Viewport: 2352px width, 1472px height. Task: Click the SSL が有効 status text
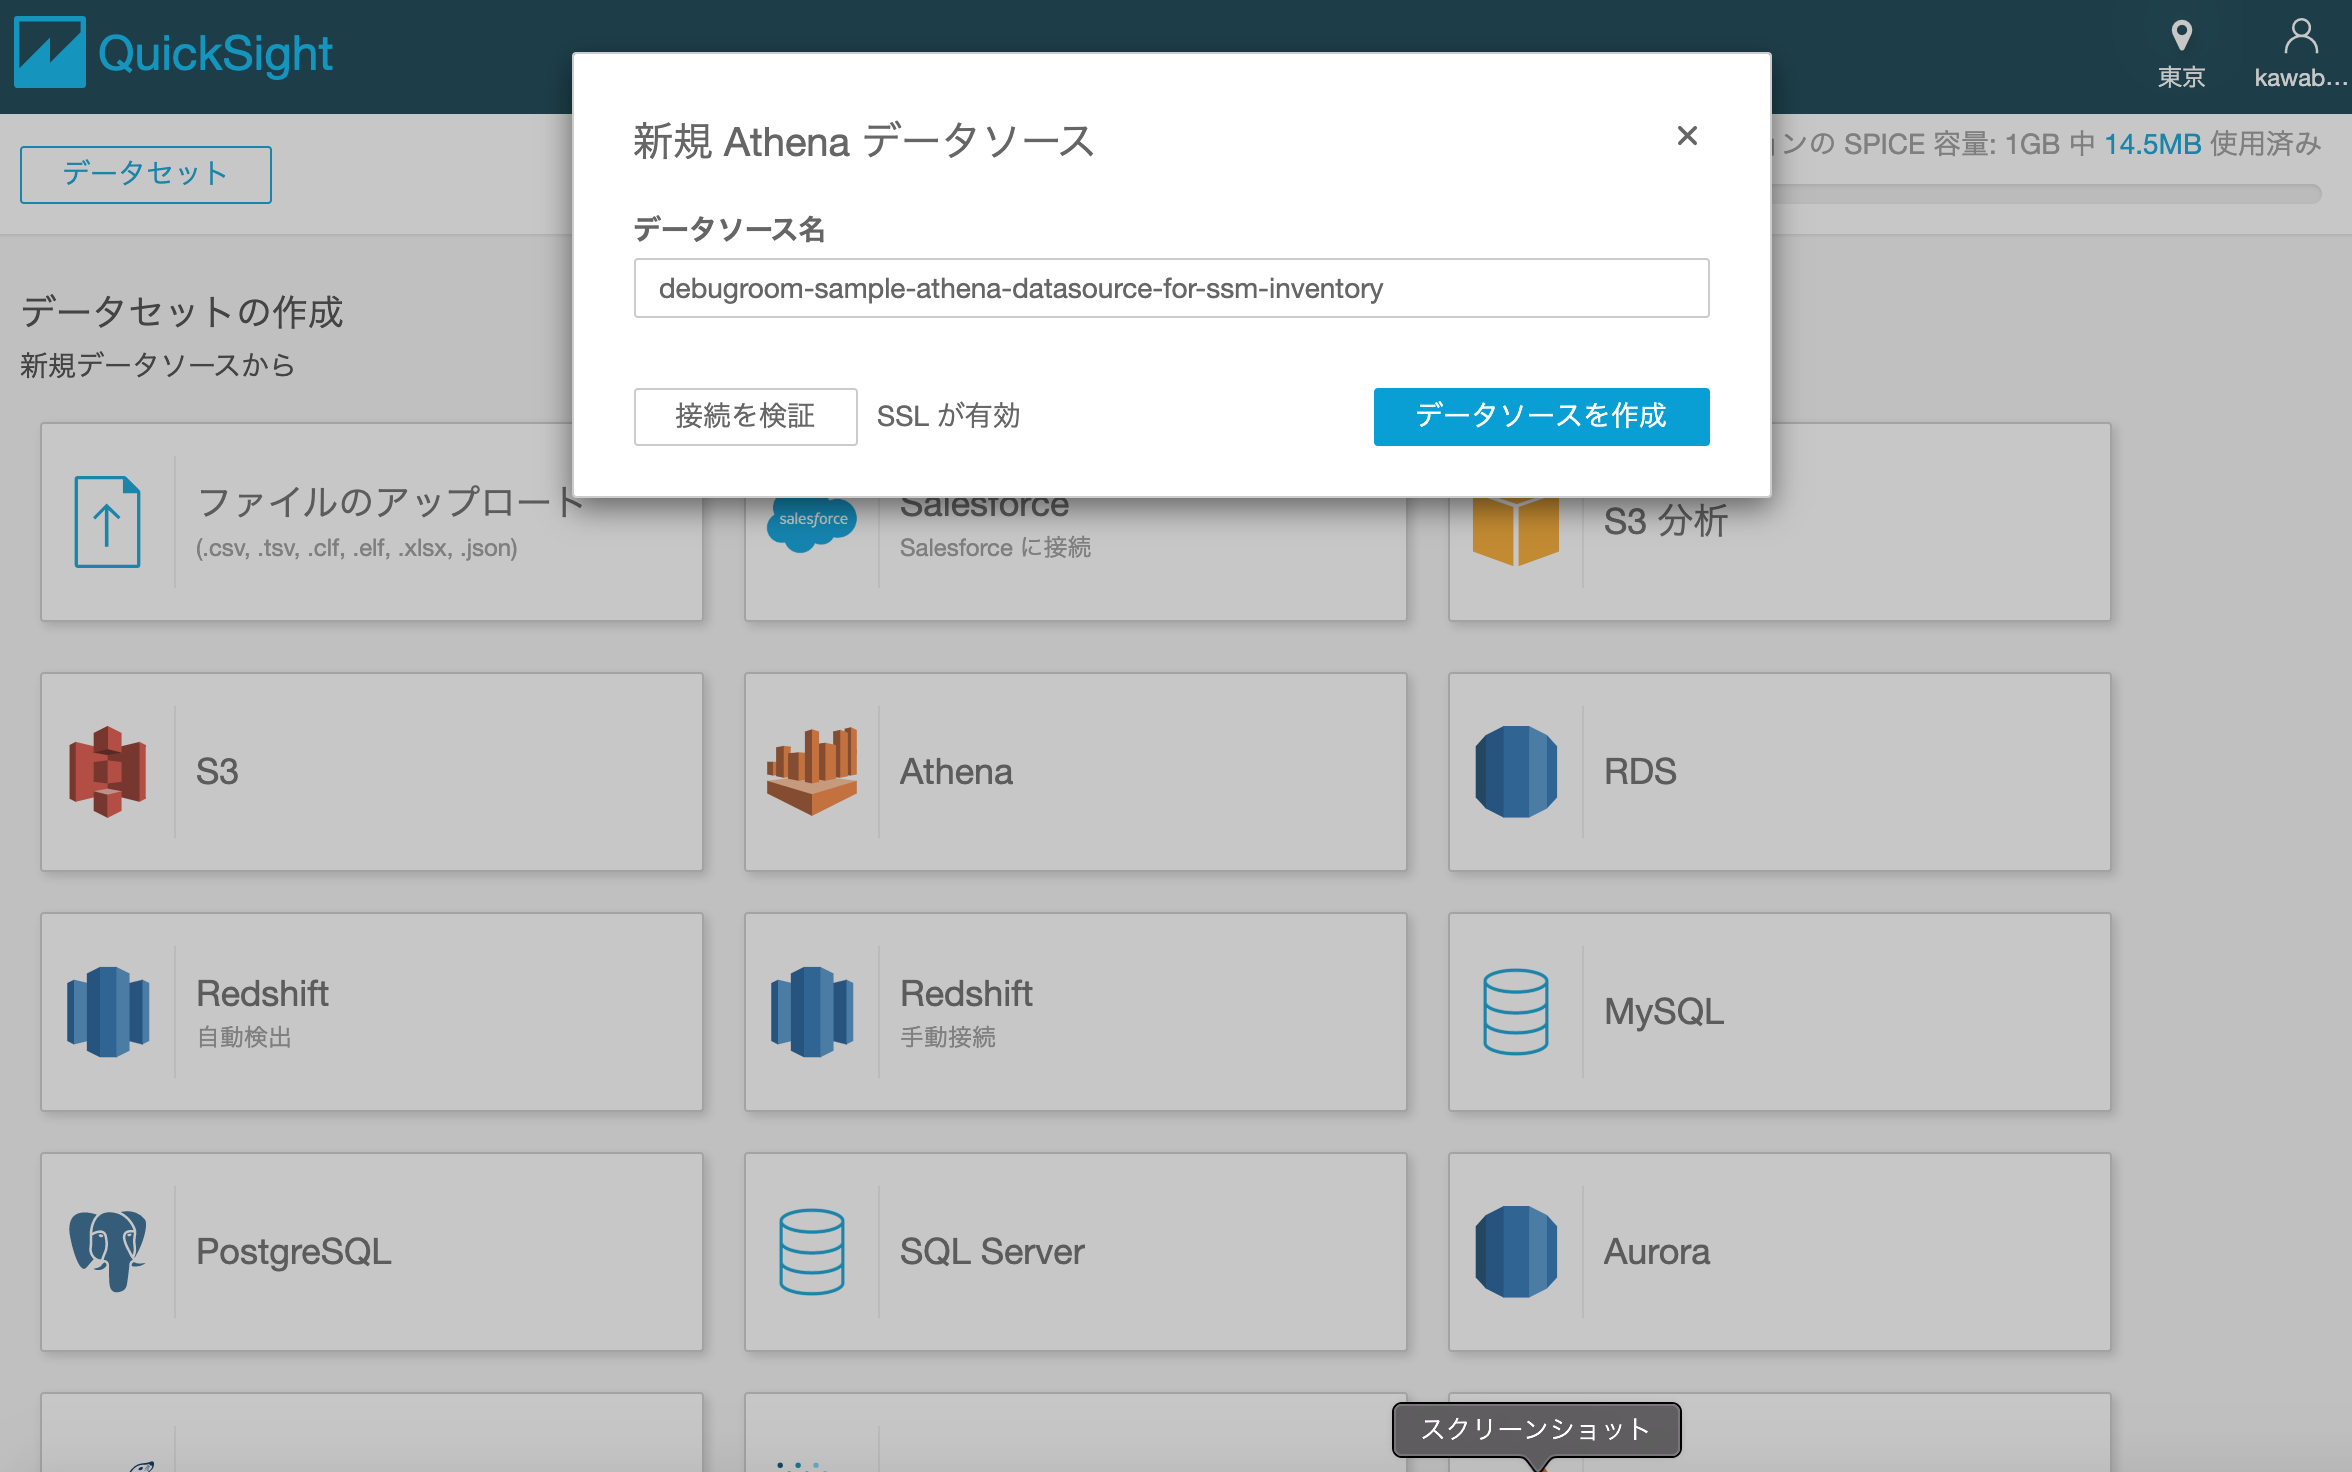[x=948, y=416]
